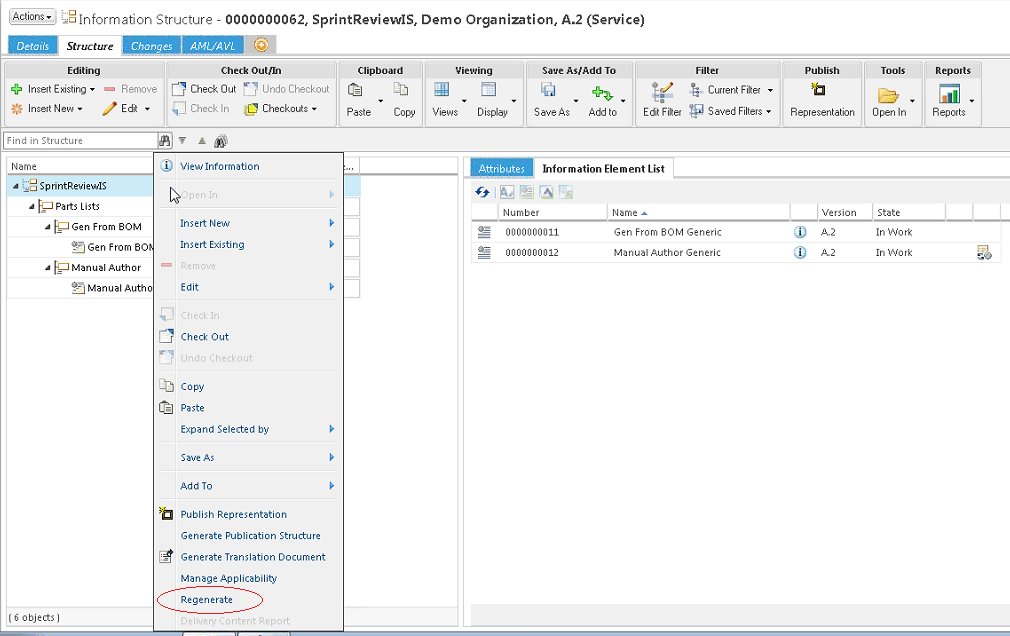Click the Display table icon
Image resolution: width=1010 pixels, height=636 pixels.
click(489, 89)
